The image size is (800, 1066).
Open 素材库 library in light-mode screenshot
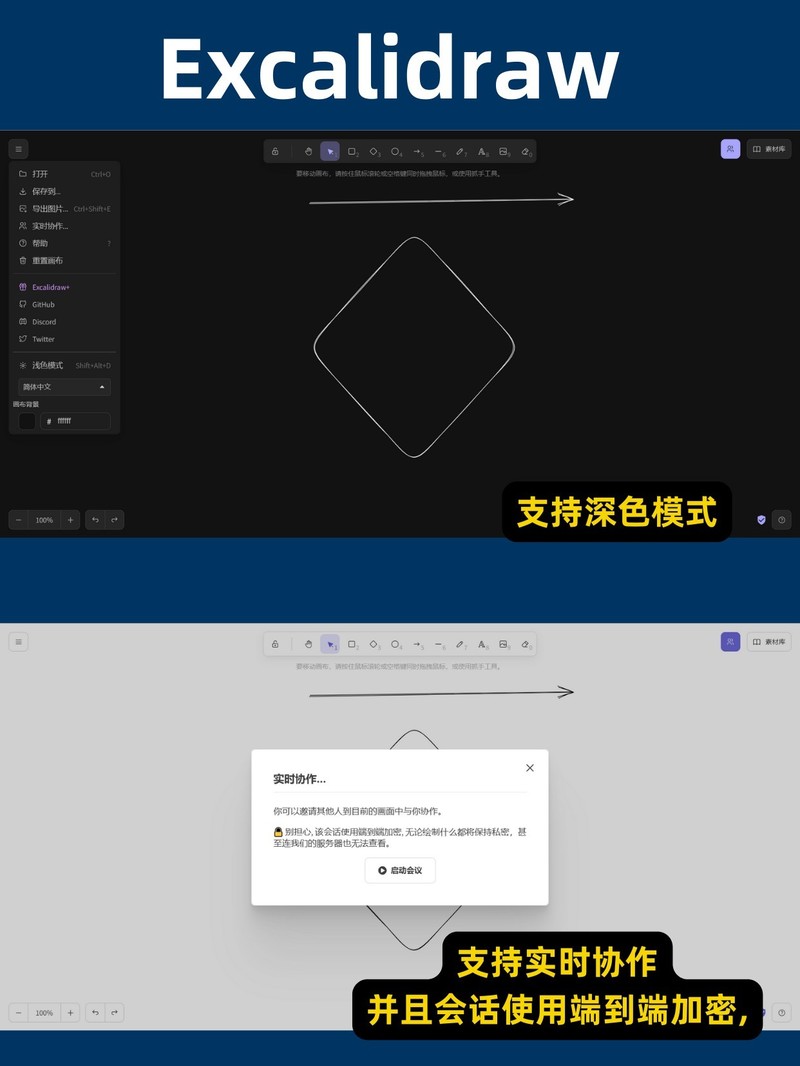tap(769, 642)
